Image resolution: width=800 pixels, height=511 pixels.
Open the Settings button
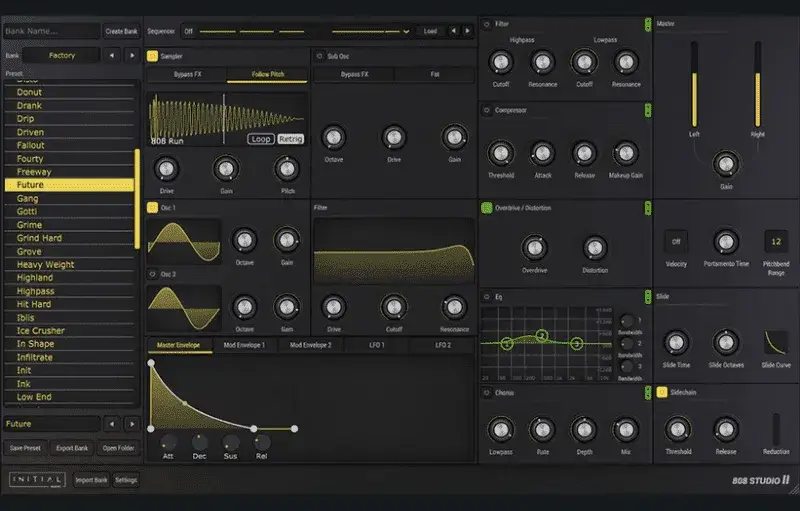pos(126,480)
